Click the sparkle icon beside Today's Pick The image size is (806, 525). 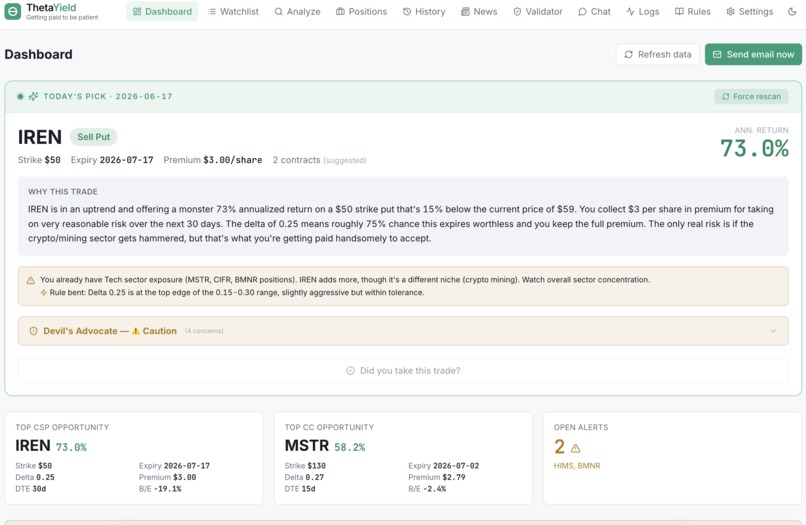33,97
